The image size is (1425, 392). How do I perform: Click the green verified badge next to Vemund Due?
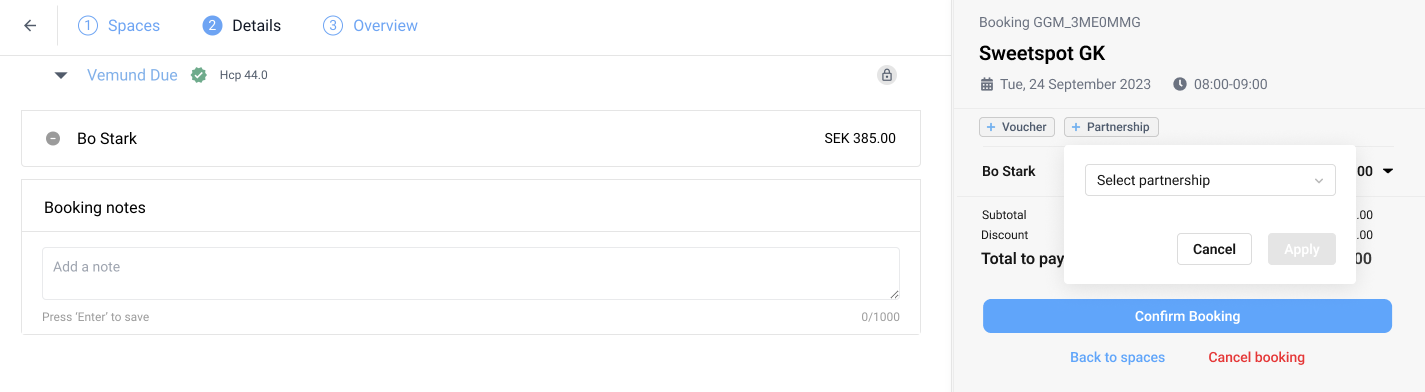pyautogui.click(x=199, y=75)
